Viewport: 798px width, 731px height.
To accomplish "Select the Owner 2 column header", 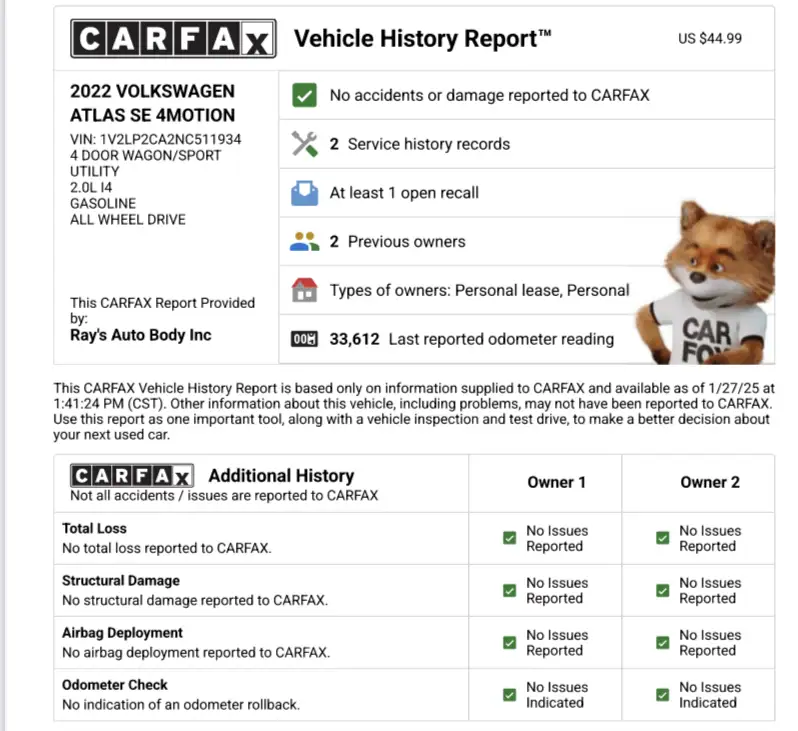I will (710, 482).
